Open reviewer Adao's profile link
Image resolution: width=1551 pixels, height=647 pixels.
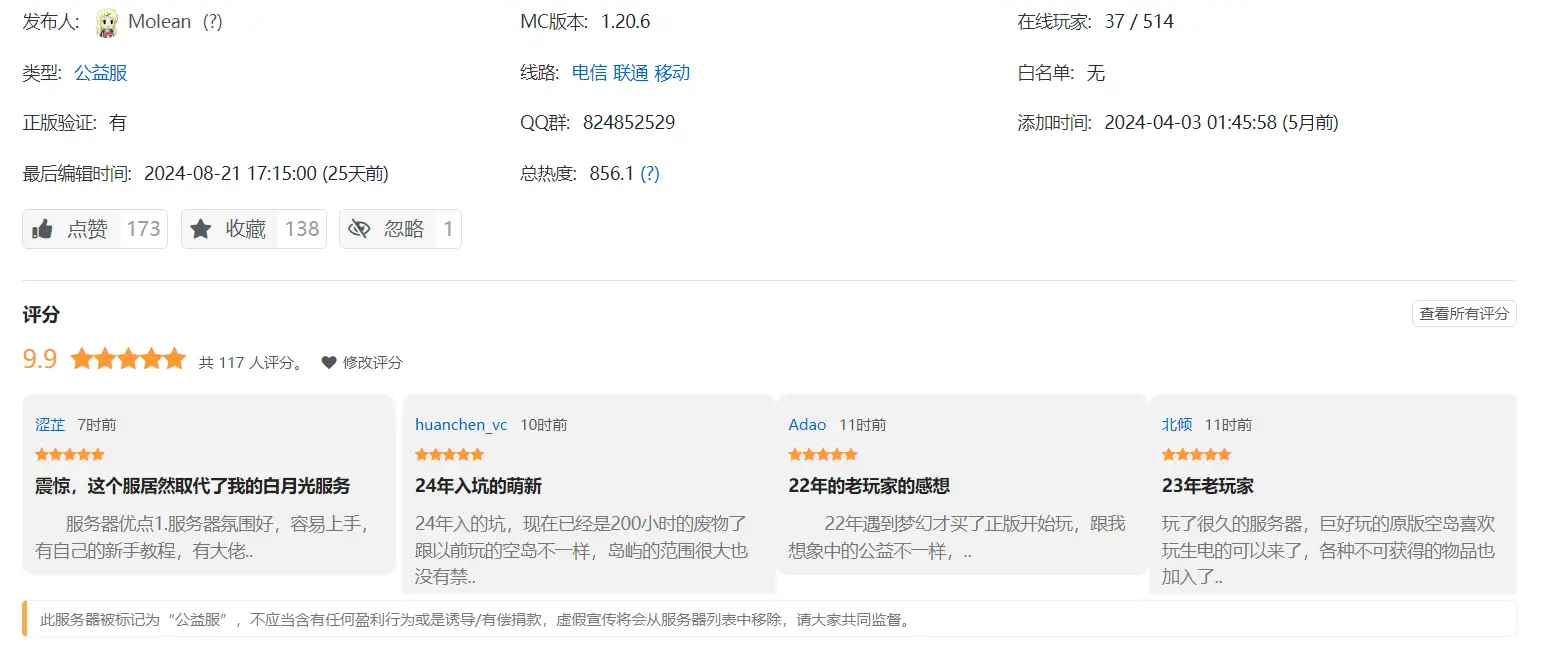point(808,424)
